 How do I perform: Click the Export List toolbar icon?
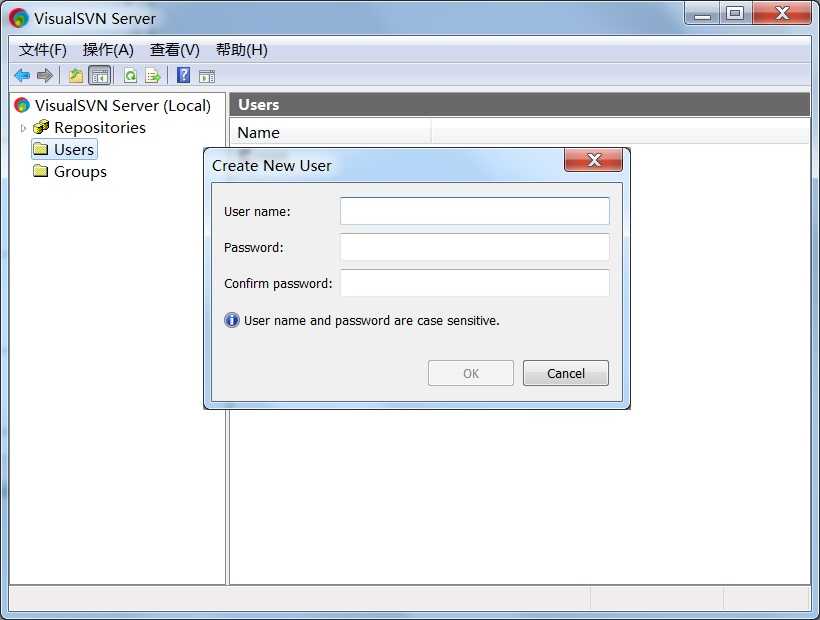tap(153, 76)
